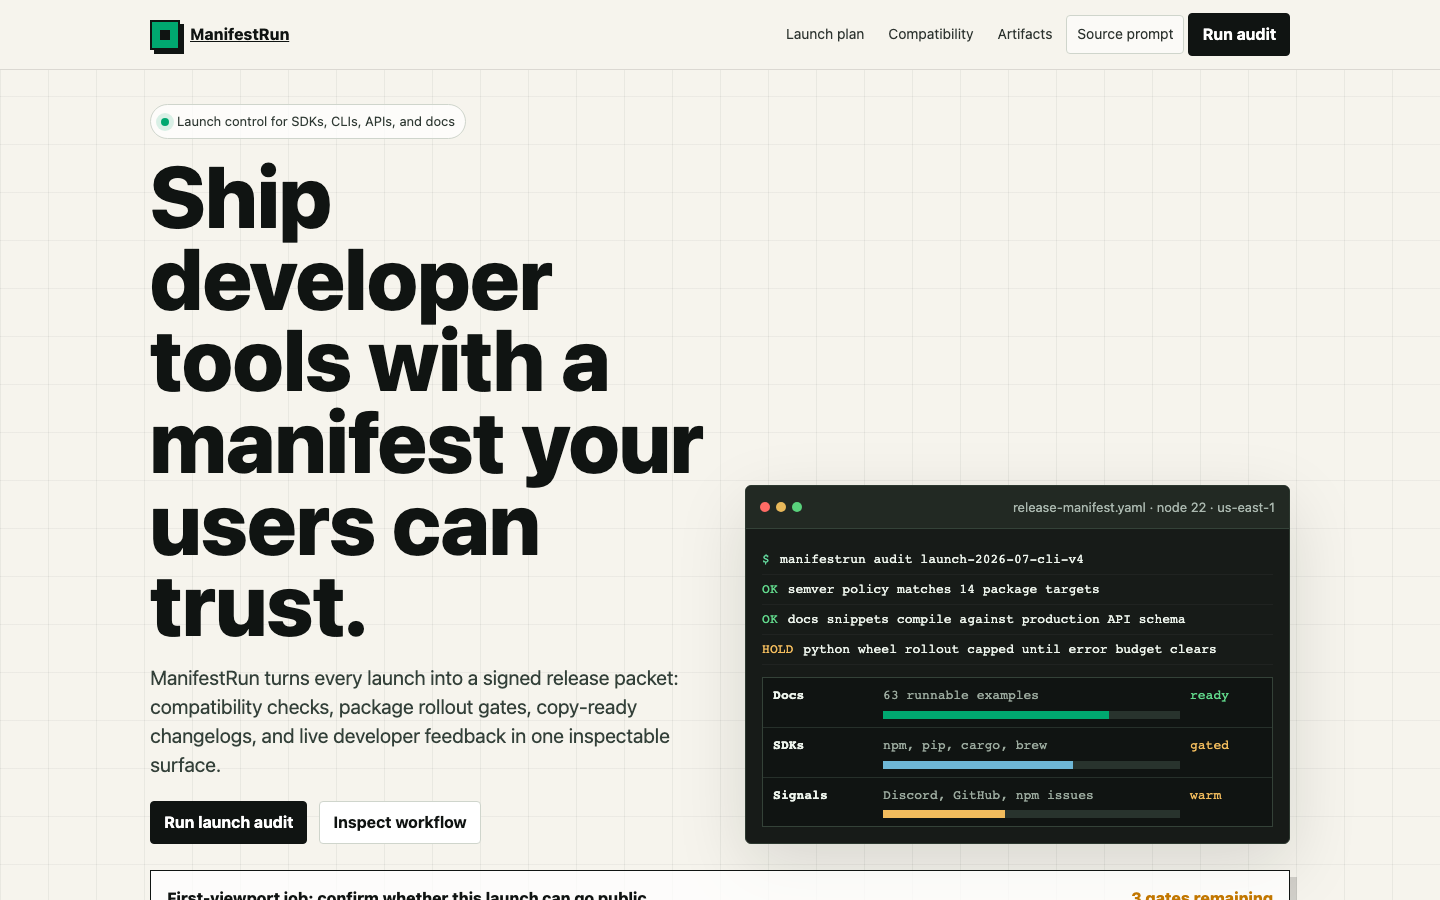The height and width of the screenshot is (900, 1440).
Task: Click 'Discord, GitHub, npm issues' text
Action: [x=988, y=795]
